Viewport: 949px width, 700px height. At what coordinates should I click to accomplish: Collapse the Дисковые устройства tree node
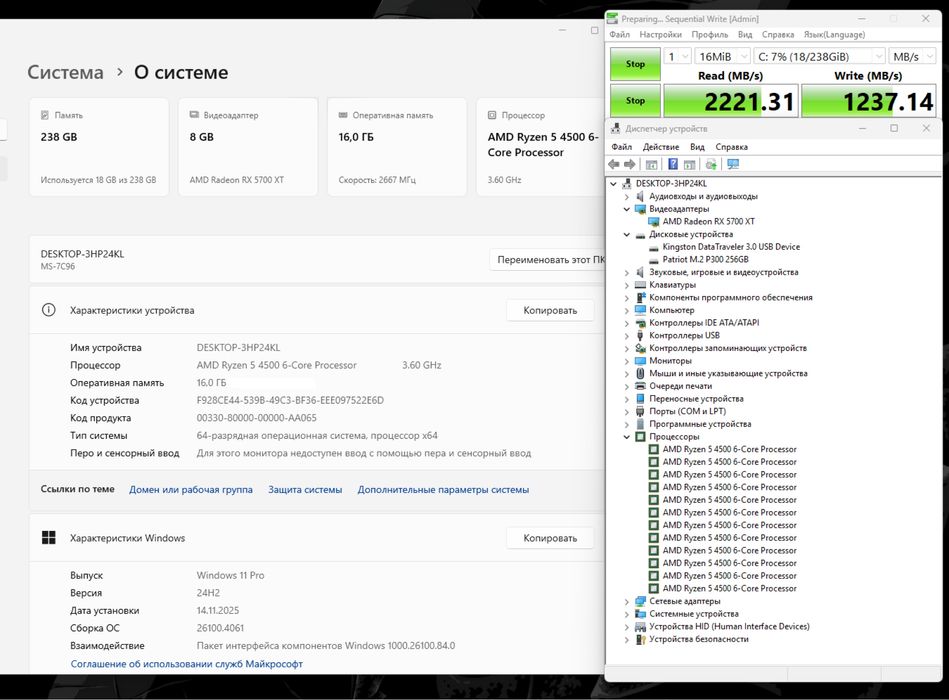pyautogui.click(x=627, y=234)
